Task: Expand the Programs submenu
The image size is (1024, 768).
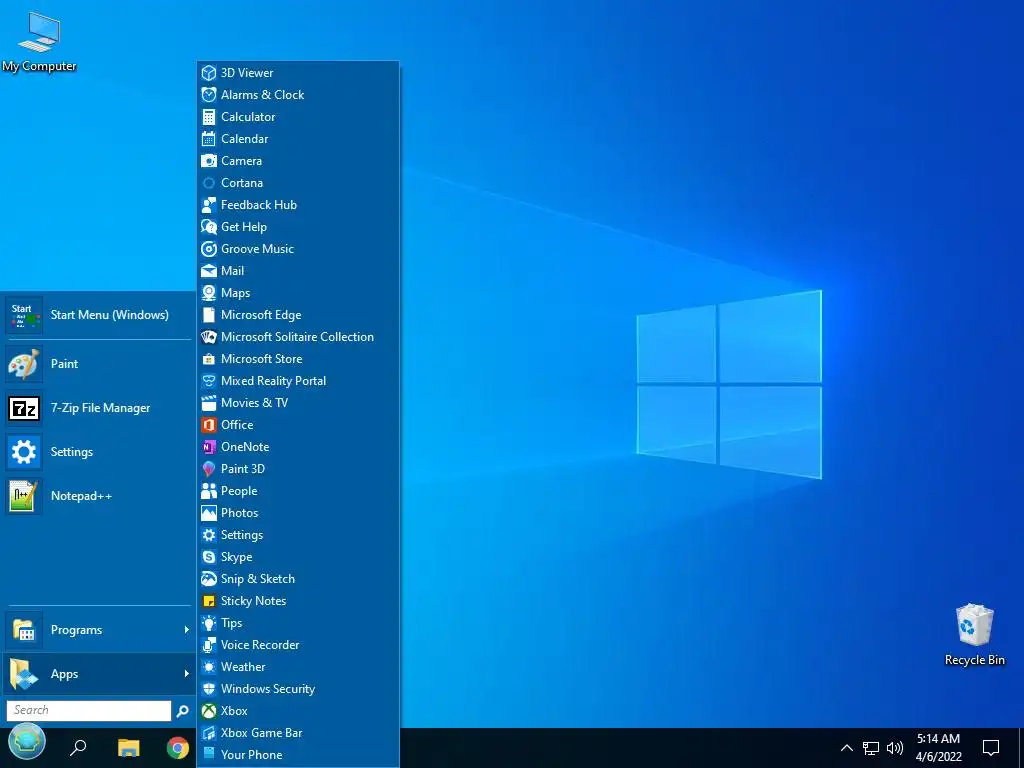Action: 99,630
